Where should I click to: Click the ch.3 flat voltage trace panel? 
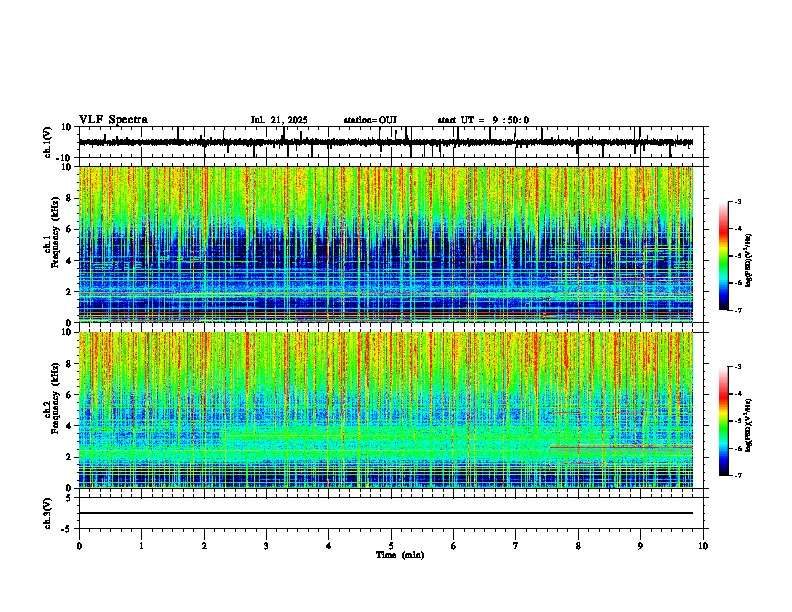393,513
